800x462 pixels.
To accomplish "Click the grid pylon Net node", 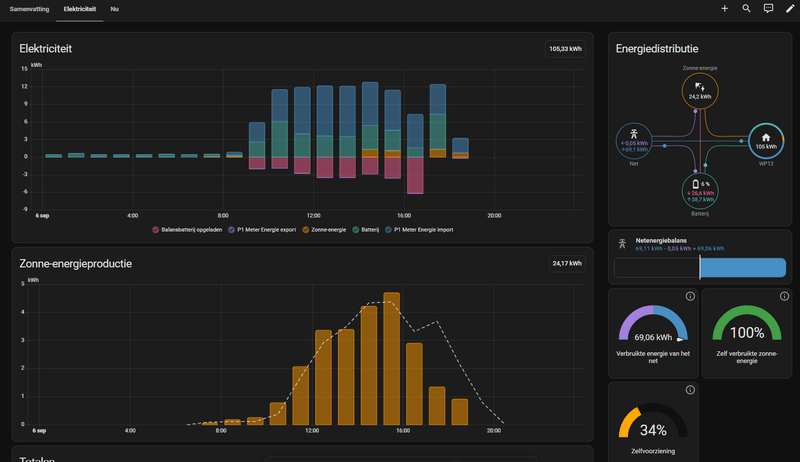I will click(x=634, y=141).
